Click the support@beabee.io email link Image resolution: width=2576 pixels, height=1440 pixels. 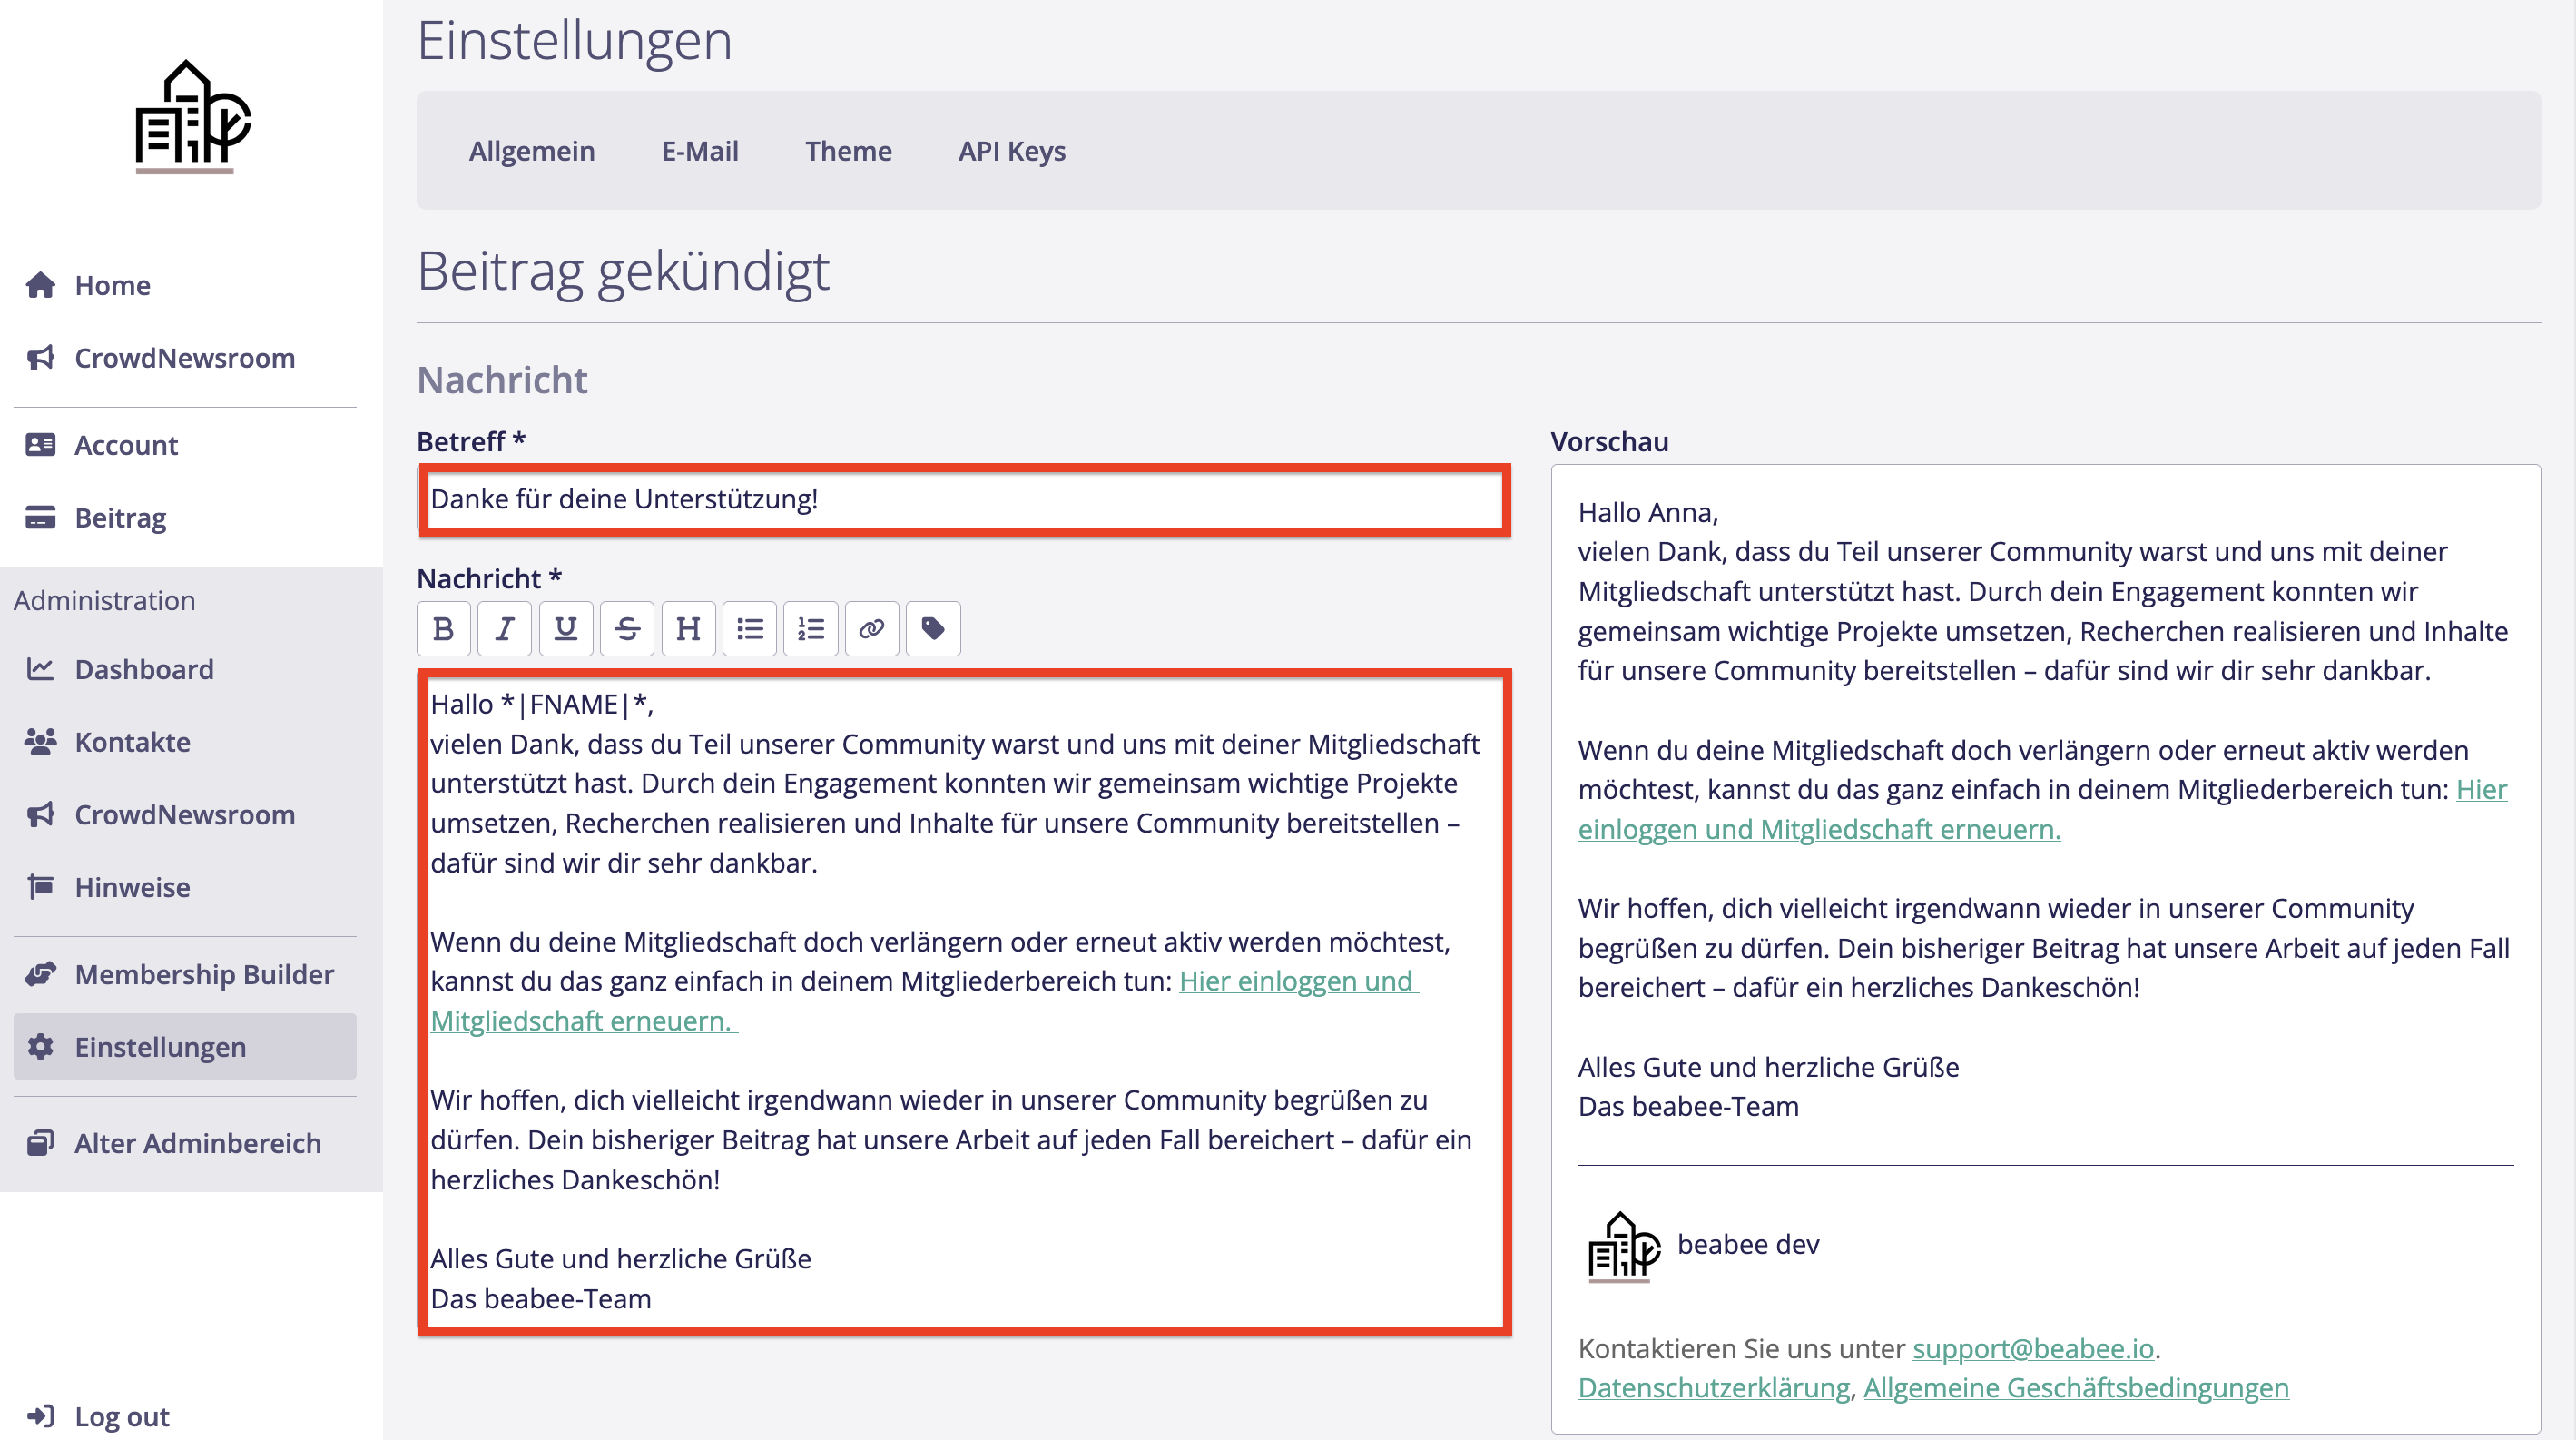click(x=2032, y=1348)
